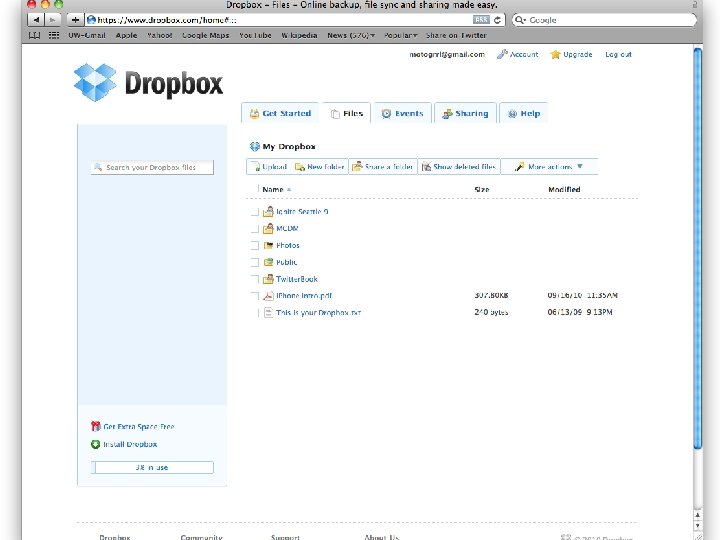Switch to the Help tab
The height and width of the screenshot is (540, 720).
pyautogui.click(x=523, y=113)
